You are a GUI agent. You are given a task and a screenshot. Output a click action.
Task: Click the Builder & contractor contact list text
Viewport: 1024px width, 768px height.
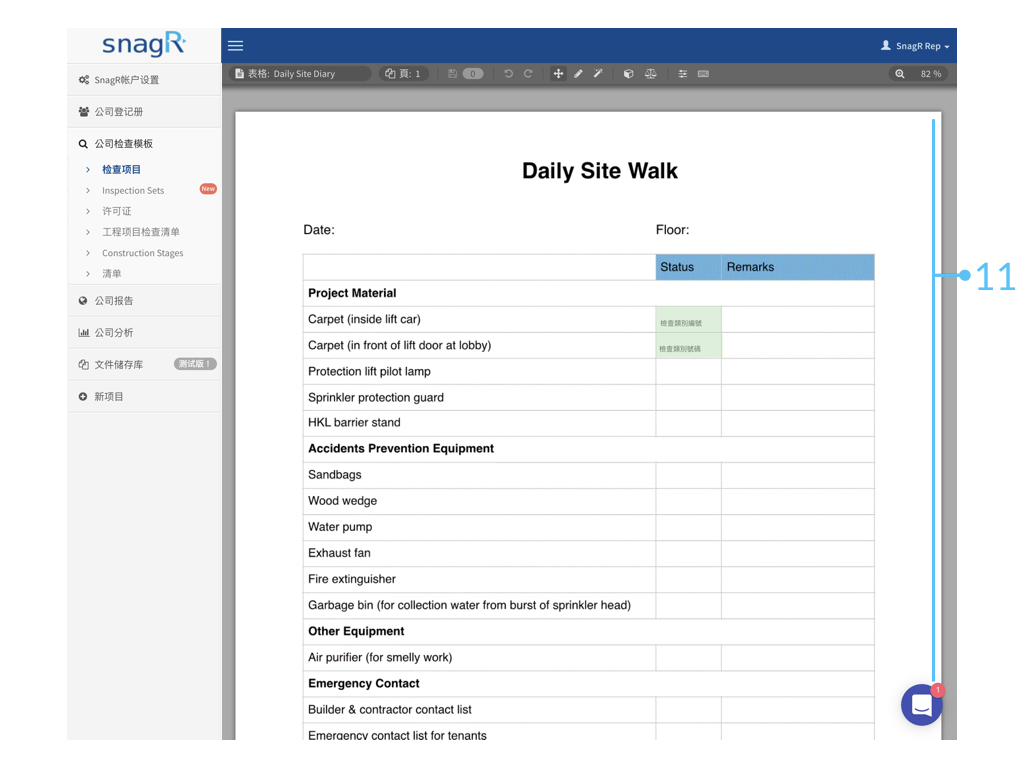coord(390,710)
